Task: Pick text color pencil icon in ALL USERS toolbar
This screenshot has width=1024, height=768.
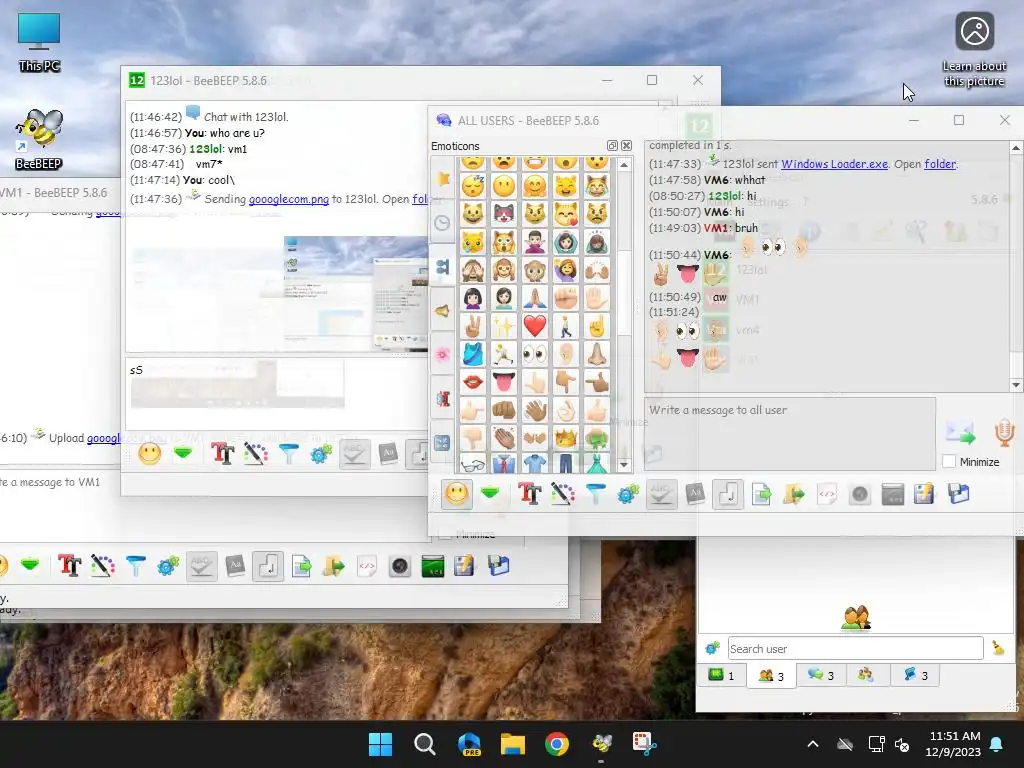Action: [x=562, y=494]
